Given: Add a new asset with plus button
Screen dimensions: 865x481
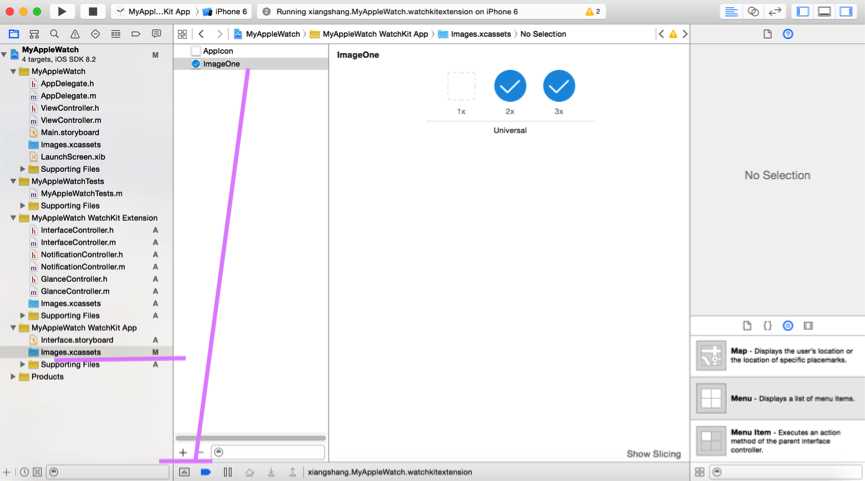Looking at the screenshot, I should coord(183,452).
